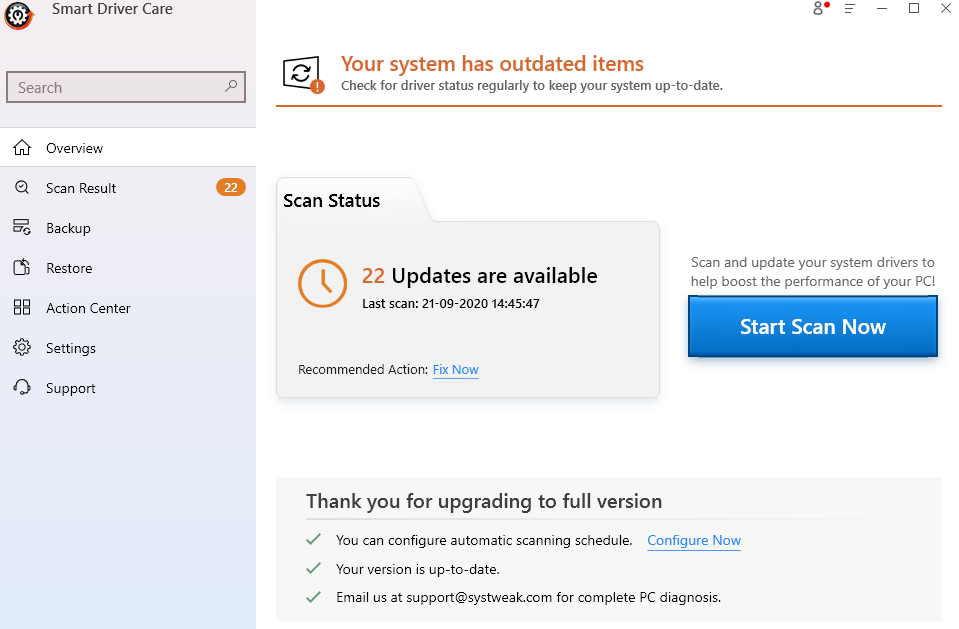This screenshot has width=959, height=629.
Task: Open the Action Center section
Action: tap(88, 308)
